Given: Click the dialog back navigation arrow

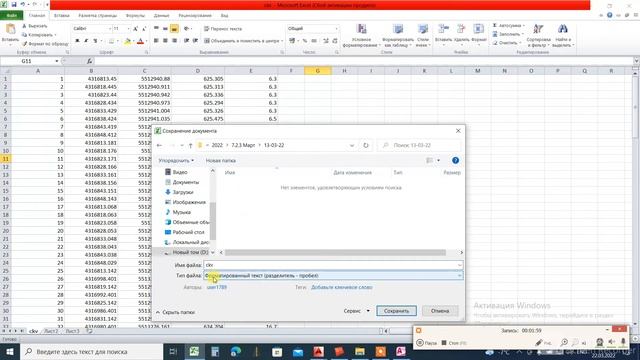Looking at the screenshot, I should 159,145.
